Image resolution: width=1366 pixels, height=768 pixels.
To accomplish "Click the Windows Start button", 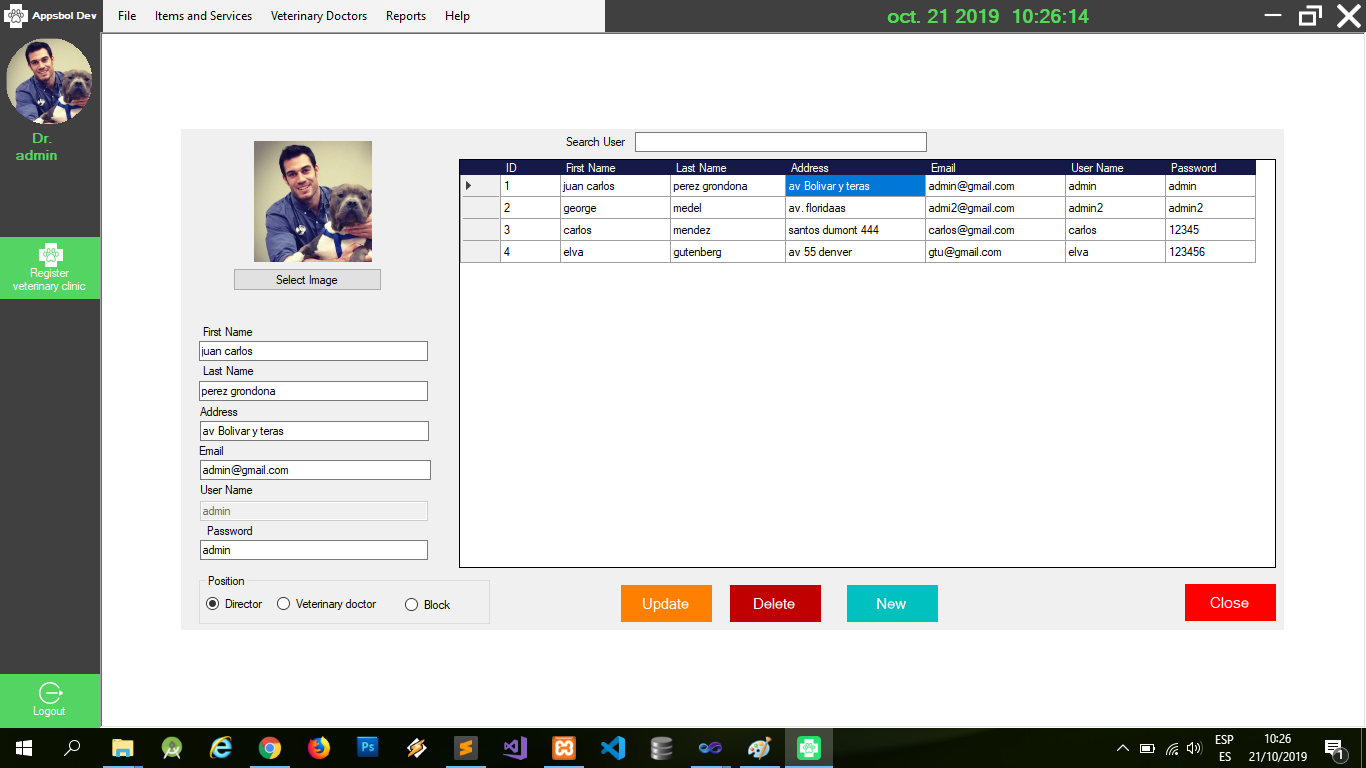I will 21,747.
